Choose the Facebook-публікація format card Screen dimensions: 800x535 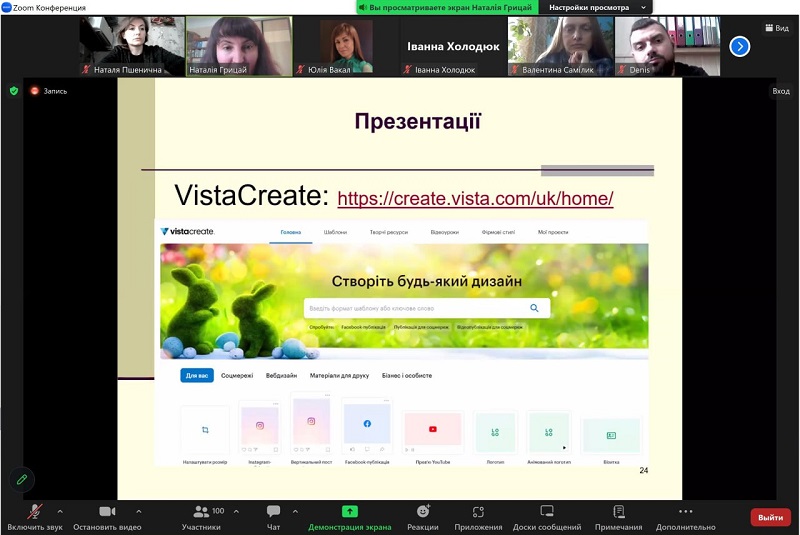367,426
